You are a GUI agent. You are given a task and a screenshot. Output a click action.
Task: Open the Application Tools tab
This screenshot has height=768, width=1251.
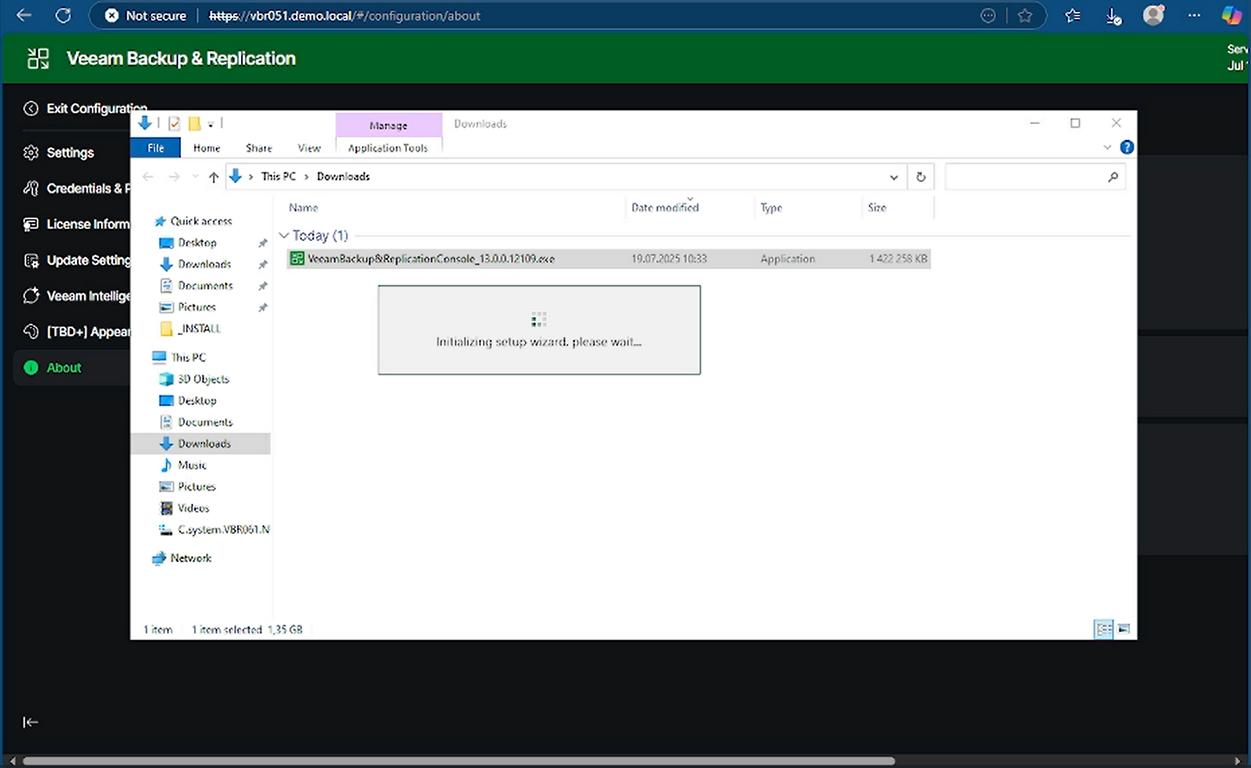388,148
